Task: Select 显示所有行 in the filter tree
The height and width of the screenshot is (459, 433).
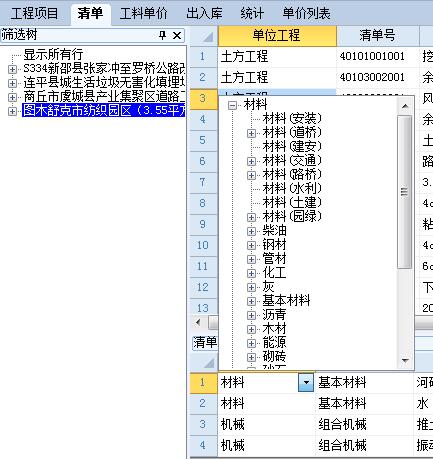Action: [x=53, y=54]
